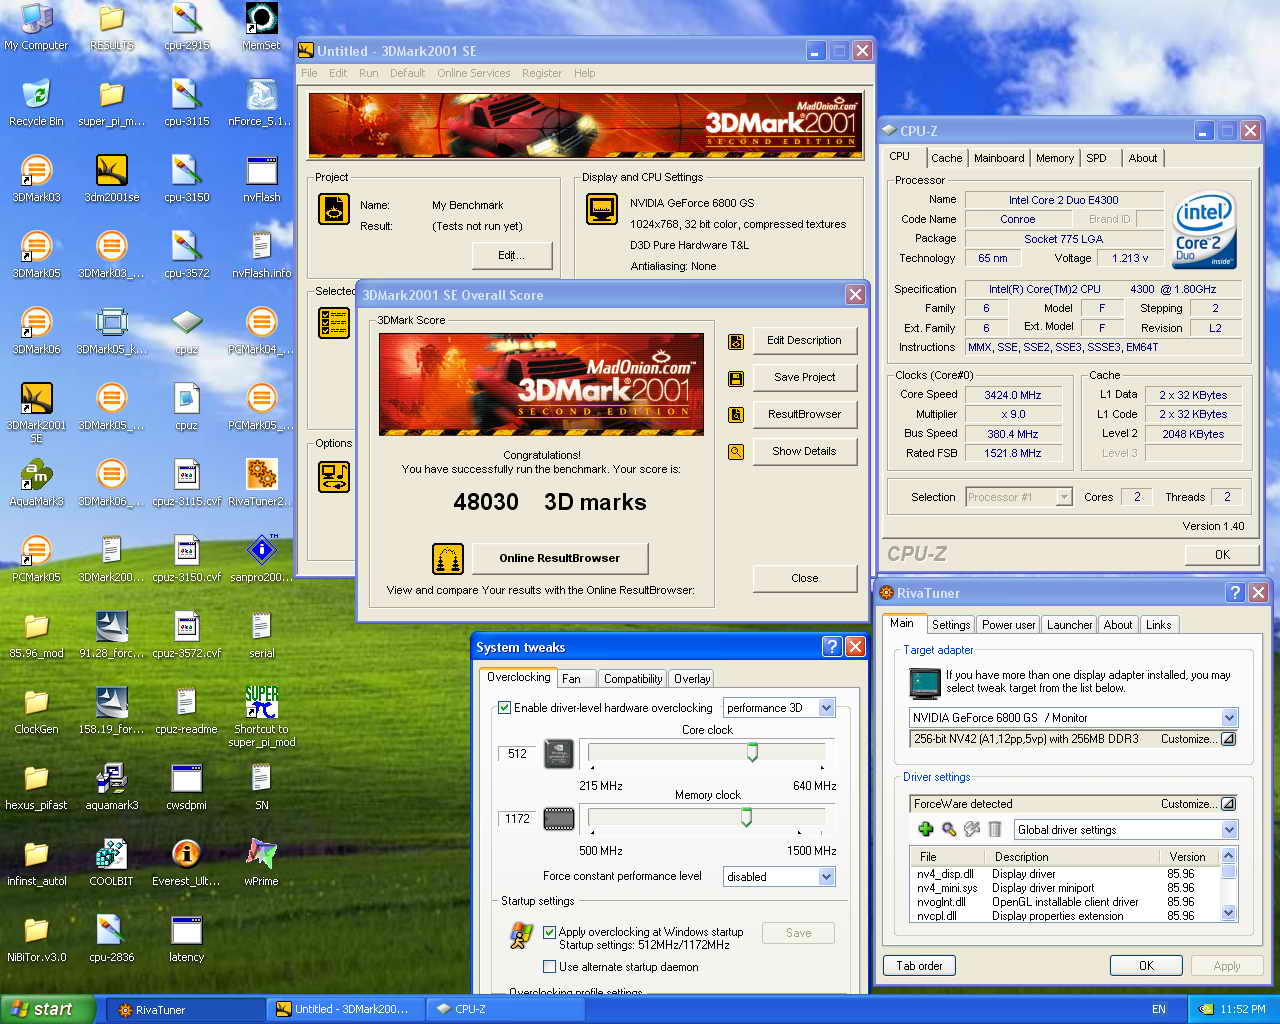This screenshot has height=1024, width=1280.
Task: Open the Windows Start menu
Action: pyautogui.click(x=47, y=1009)
